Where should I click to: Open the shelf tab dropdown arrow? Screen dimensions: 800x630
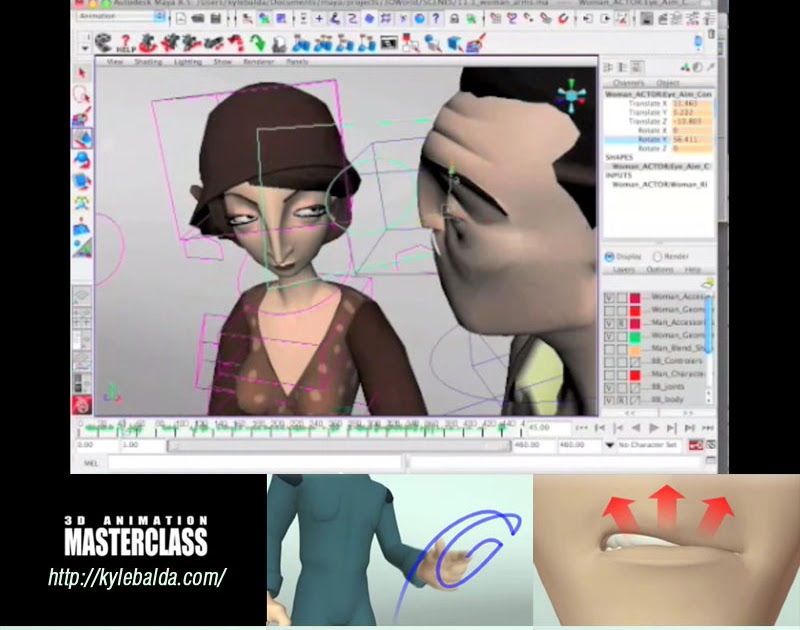(x=85, y=48)
